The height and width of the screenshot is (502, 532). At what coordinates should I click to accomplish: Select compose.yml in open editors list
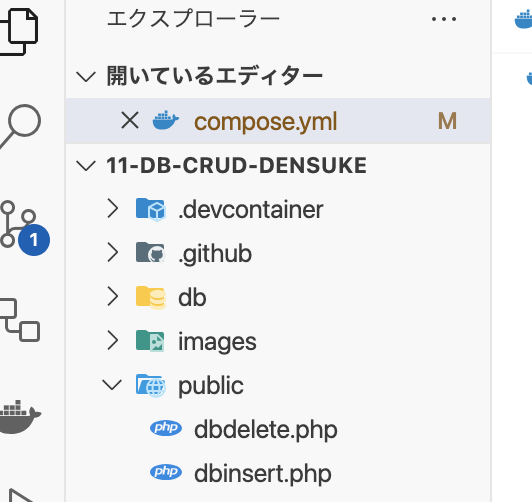click(x=278, y=121)
